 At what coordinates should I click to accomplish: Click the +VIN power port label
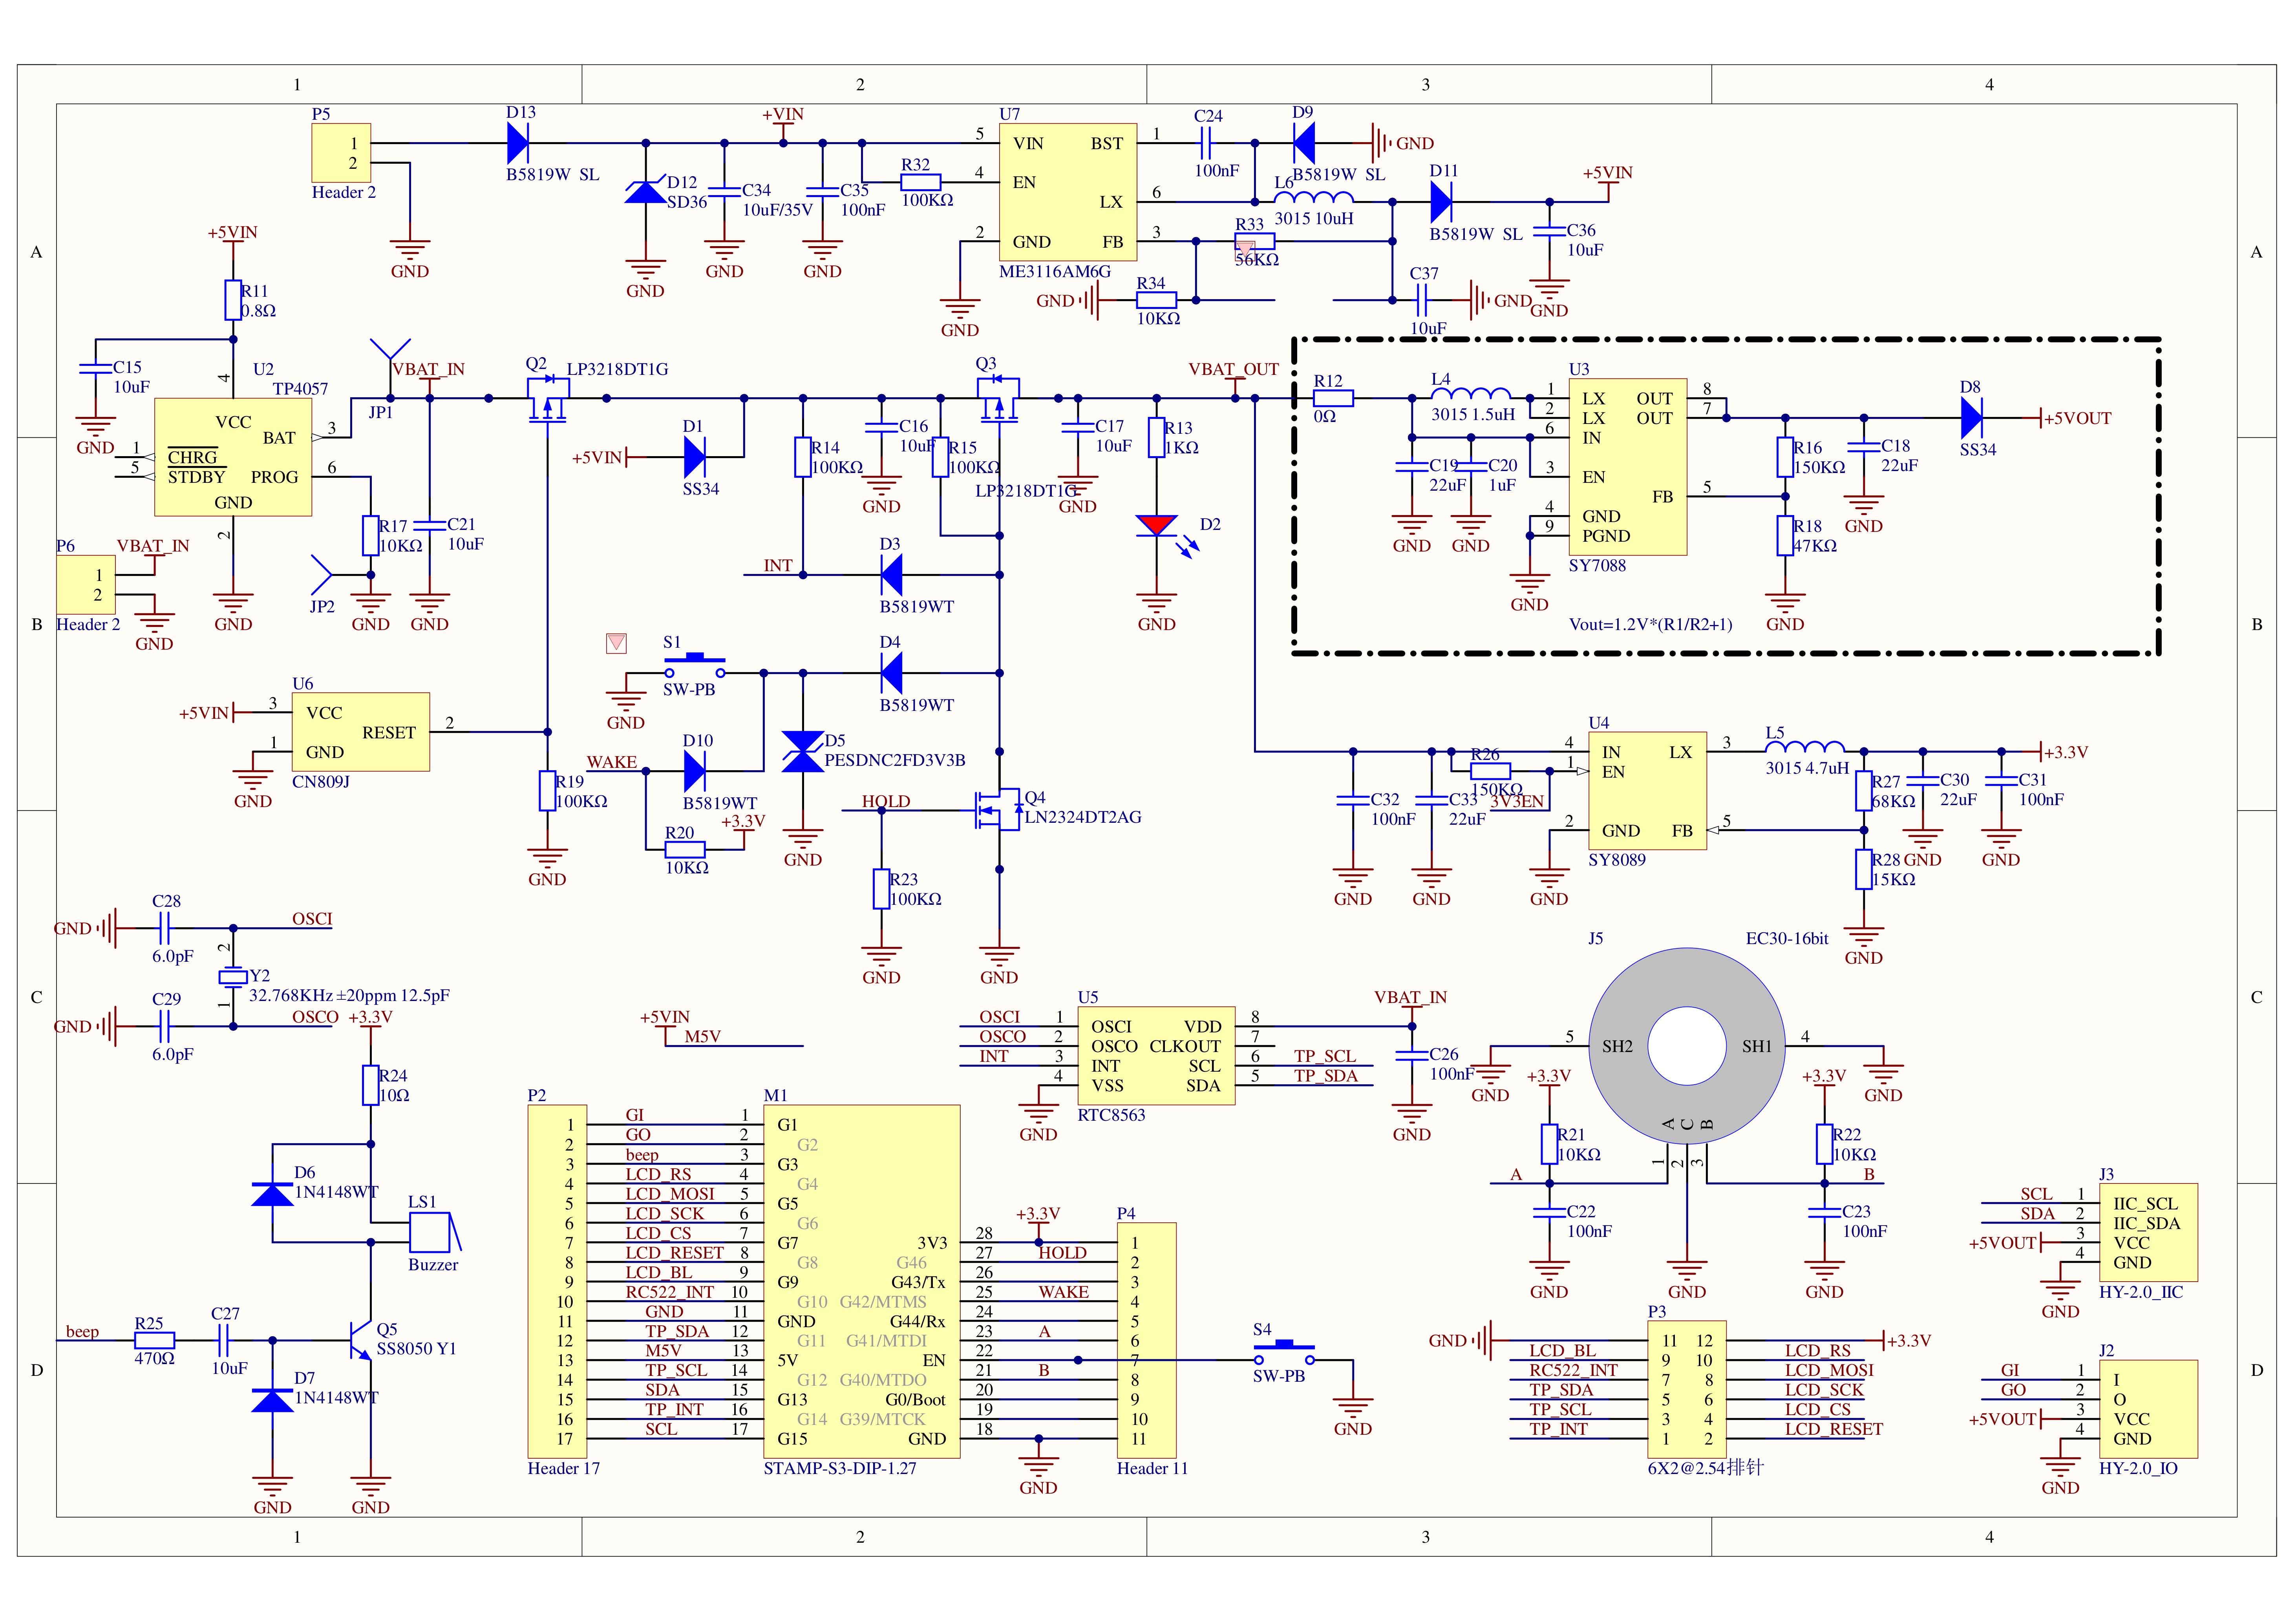point(783,115)
